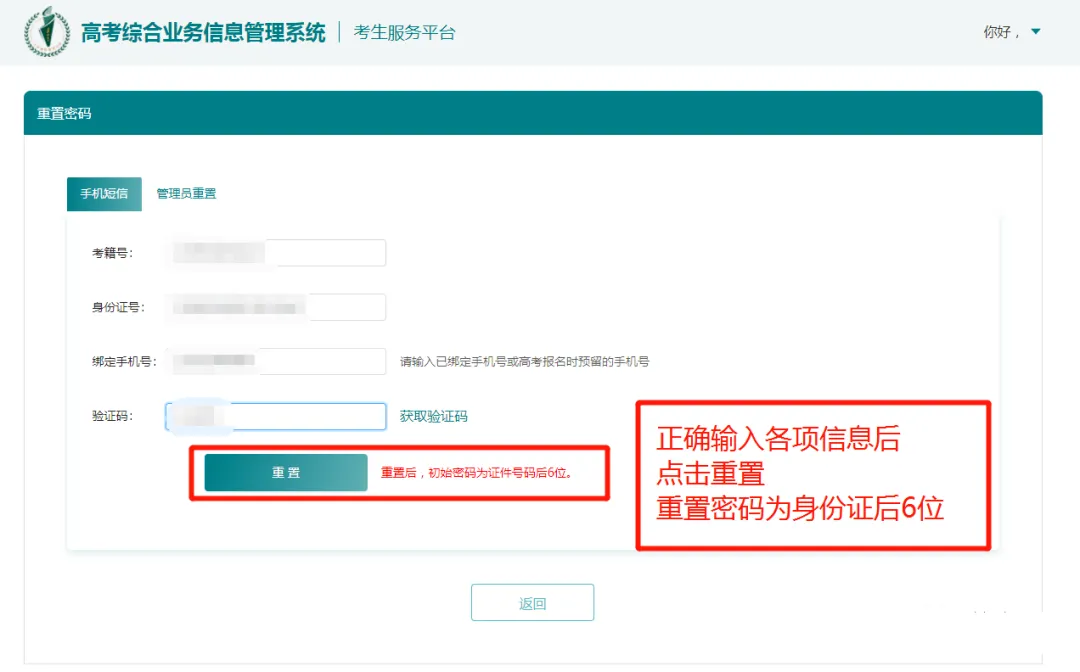Viewport: 1080px width, 672px height.
Task: Focus the 考籍号 input field
Action: click(x=276, y=253)
